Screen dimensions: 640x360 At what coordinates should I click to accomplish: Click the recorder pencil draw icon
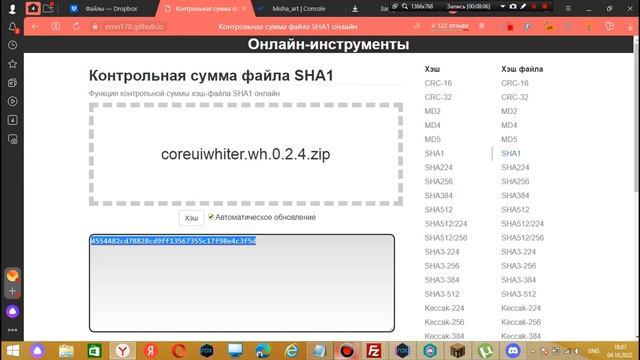click(523, 6)
